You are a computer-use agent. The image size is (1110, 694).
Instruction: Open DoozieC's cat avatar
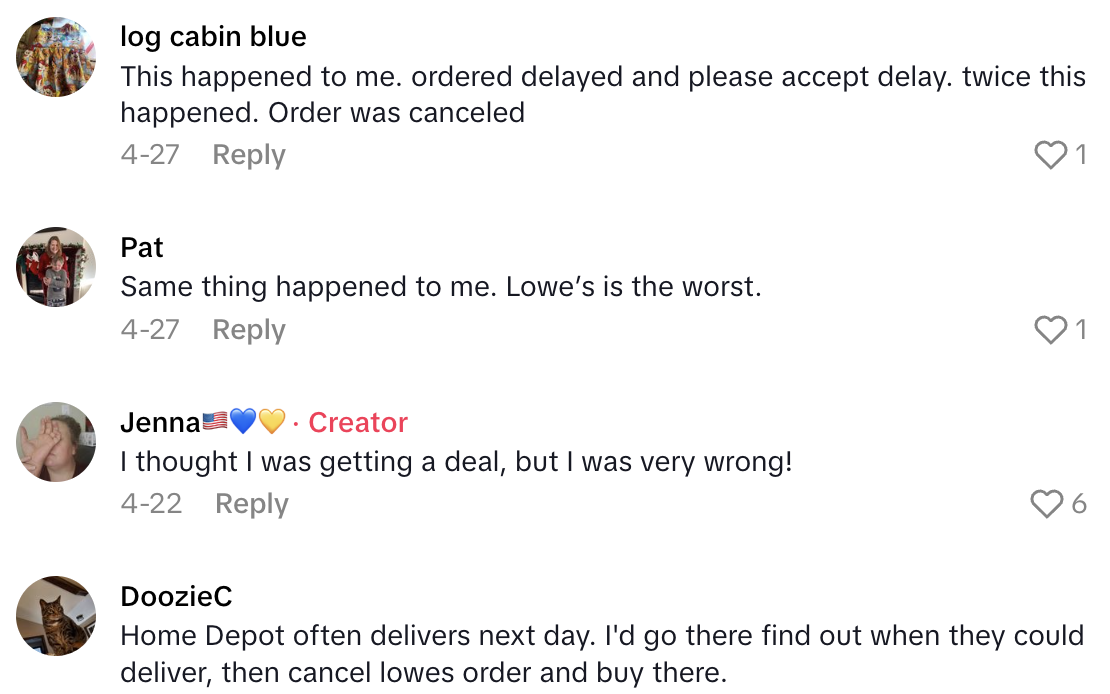point(56,616)
